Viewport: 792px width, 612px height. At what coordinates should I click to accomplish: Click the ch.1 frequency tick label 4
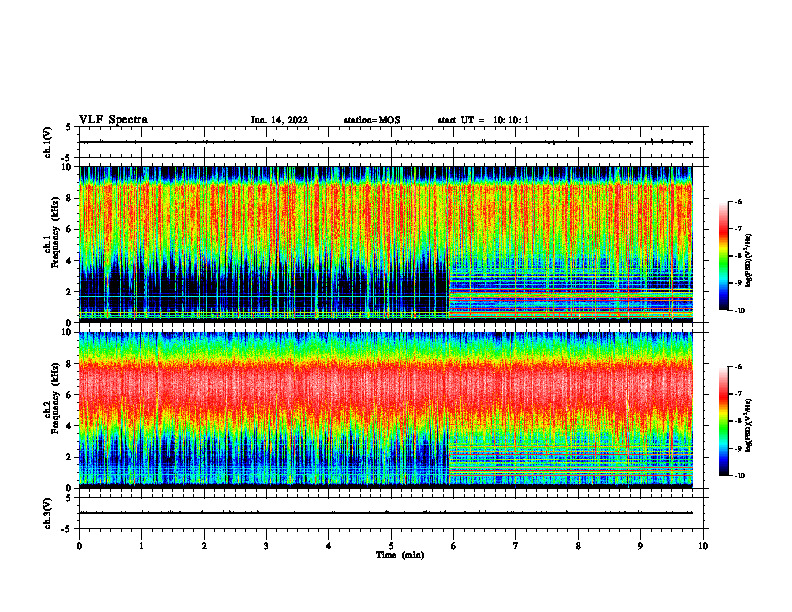tap(69, 261)
